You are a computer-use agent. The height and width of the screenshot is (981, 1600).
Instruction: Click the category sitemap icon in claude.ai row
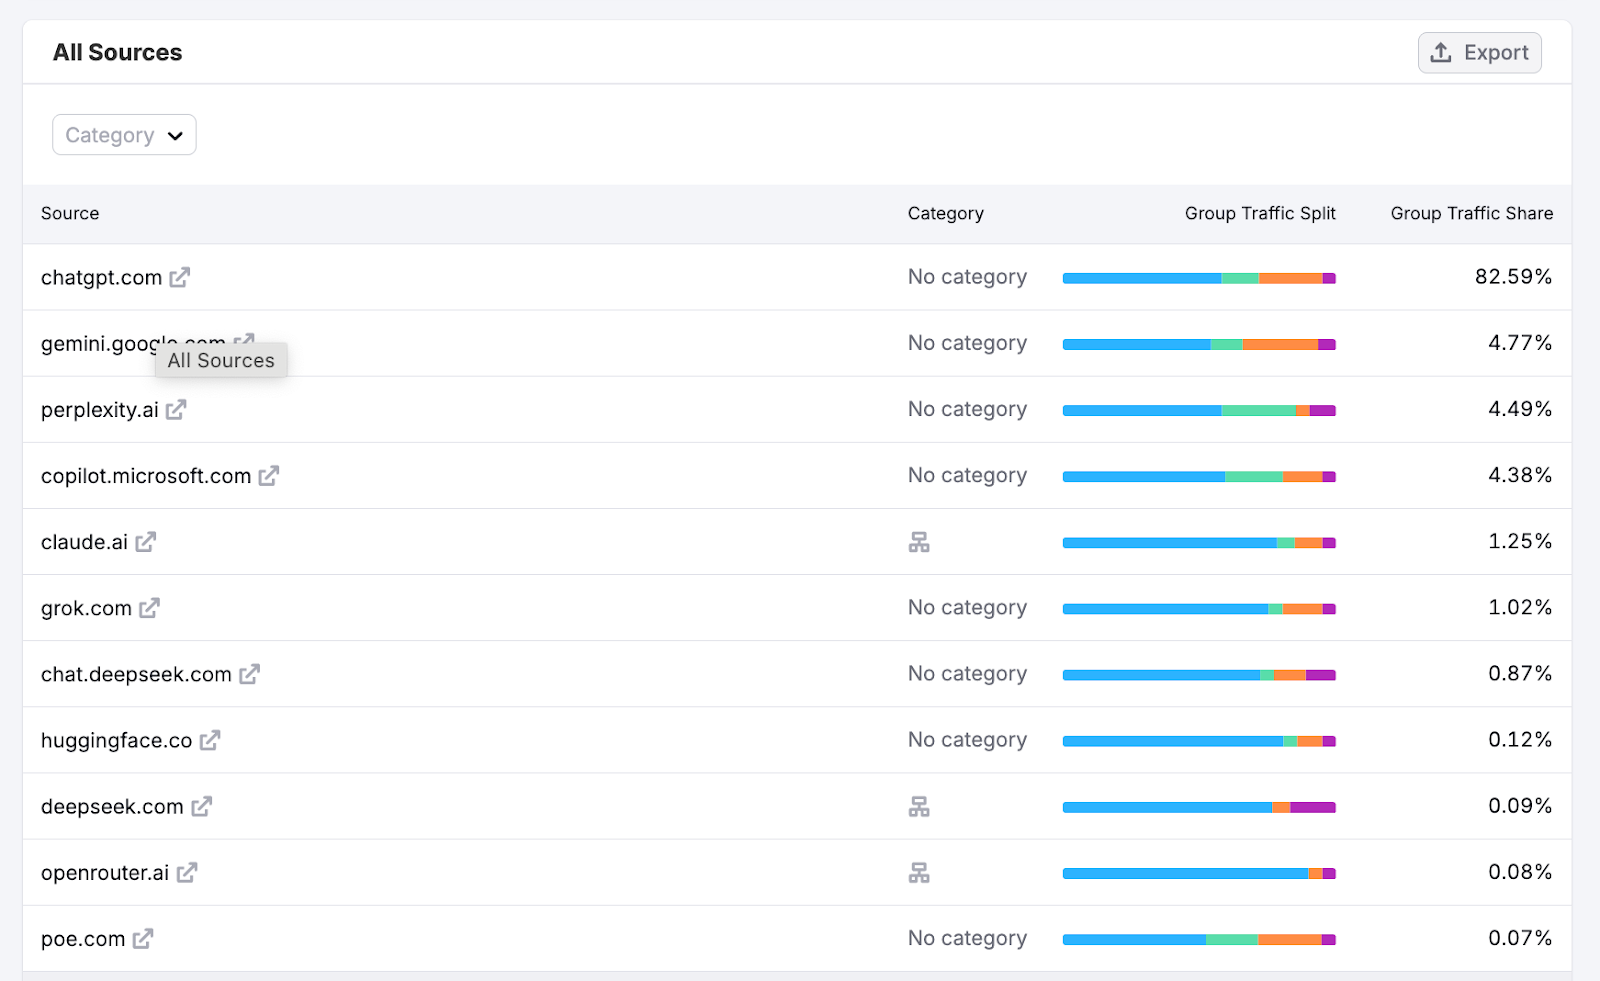pyautogui.click(x=920, y=542)
